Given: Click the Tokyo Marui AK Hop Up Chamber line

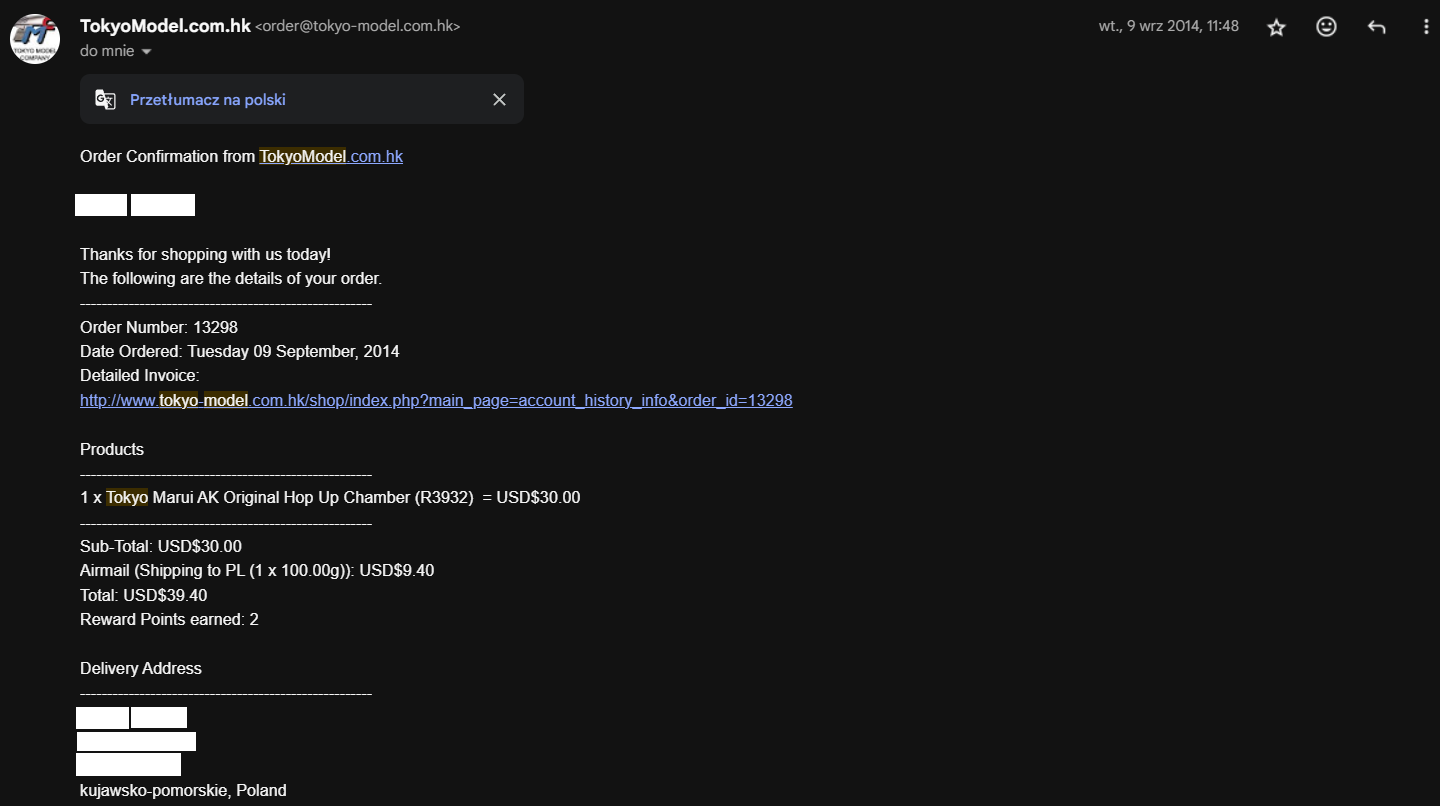Looking at the screenshot, I should (329, 497).
